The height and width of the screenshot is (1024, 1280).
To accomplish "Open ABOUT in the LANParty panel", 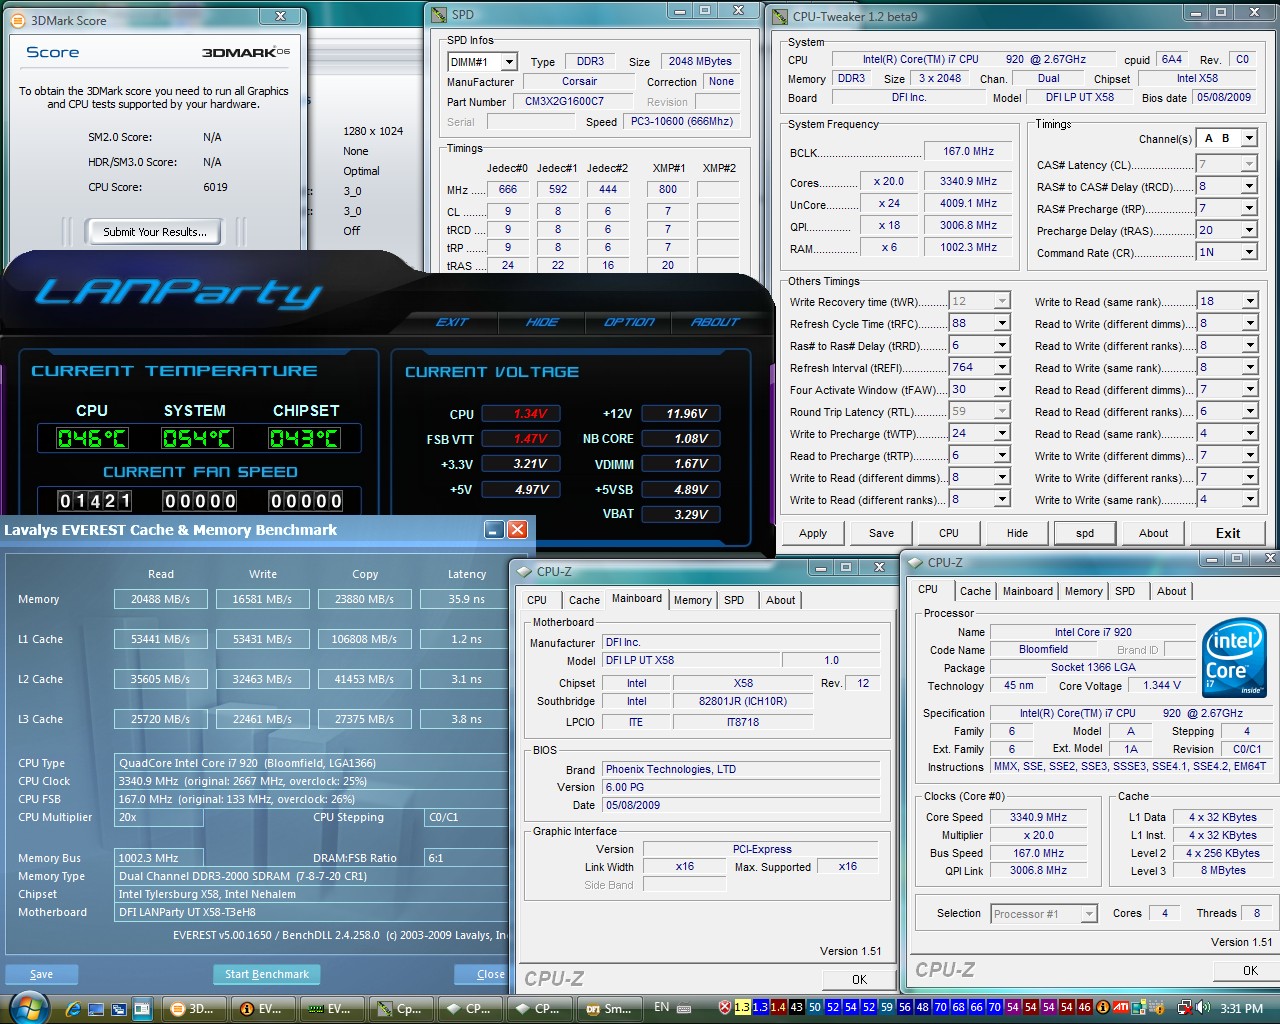I will [x=715, y=322].
